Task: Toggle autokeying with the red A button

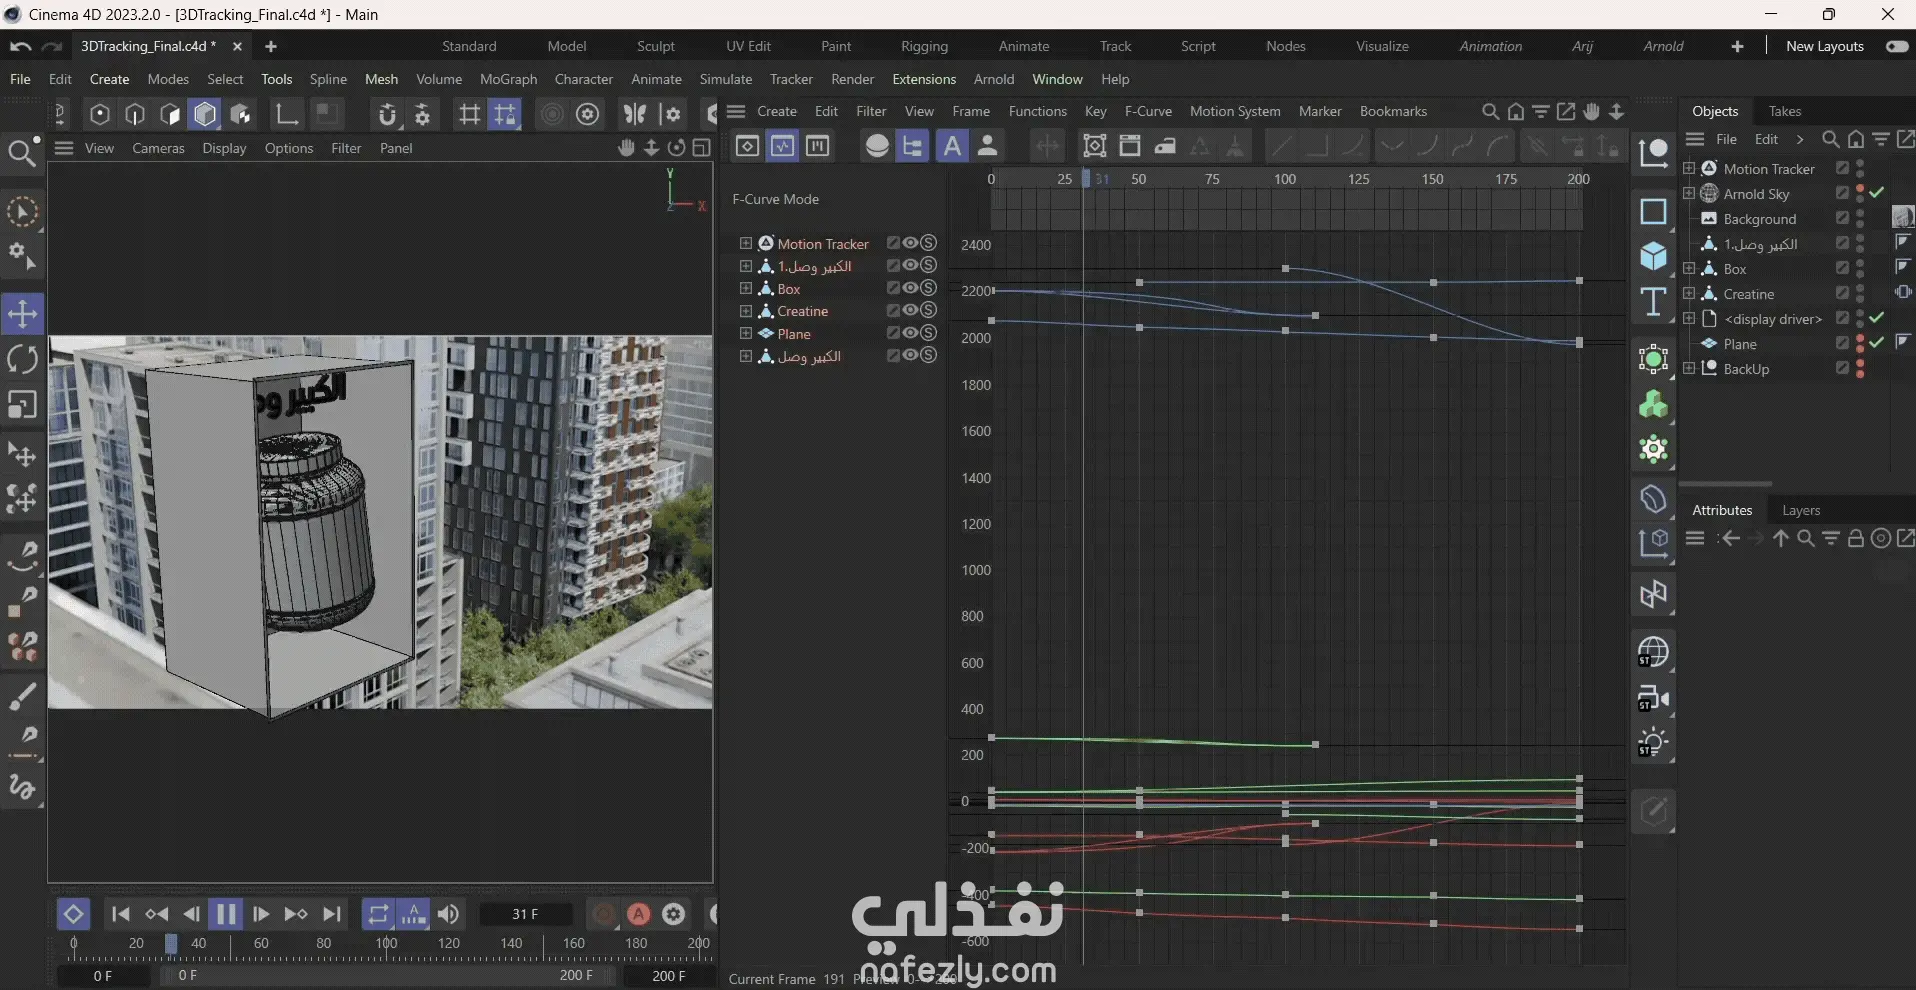Action: click(639, 914)
